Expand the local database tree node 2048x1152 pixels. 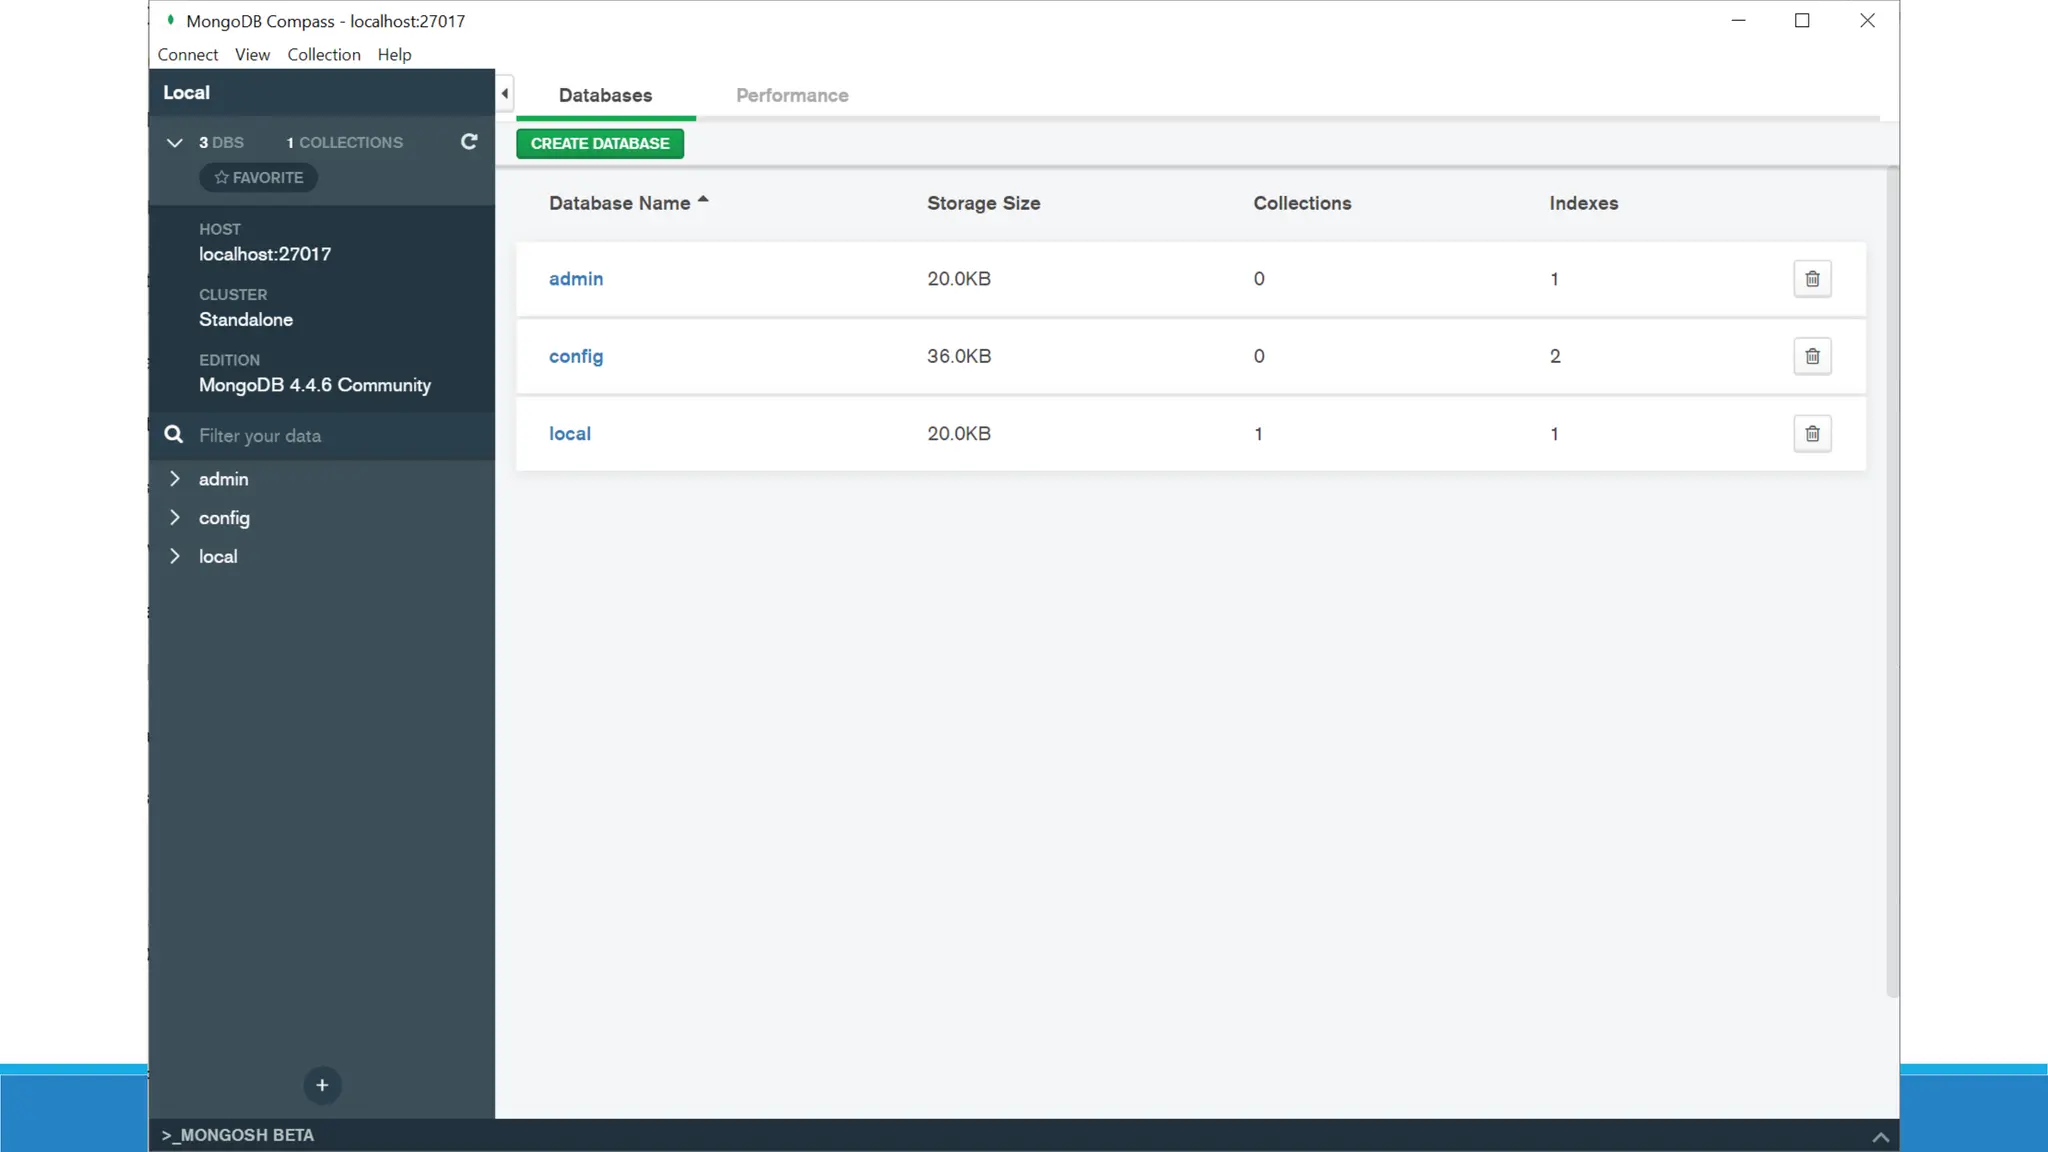click(175, 556)
